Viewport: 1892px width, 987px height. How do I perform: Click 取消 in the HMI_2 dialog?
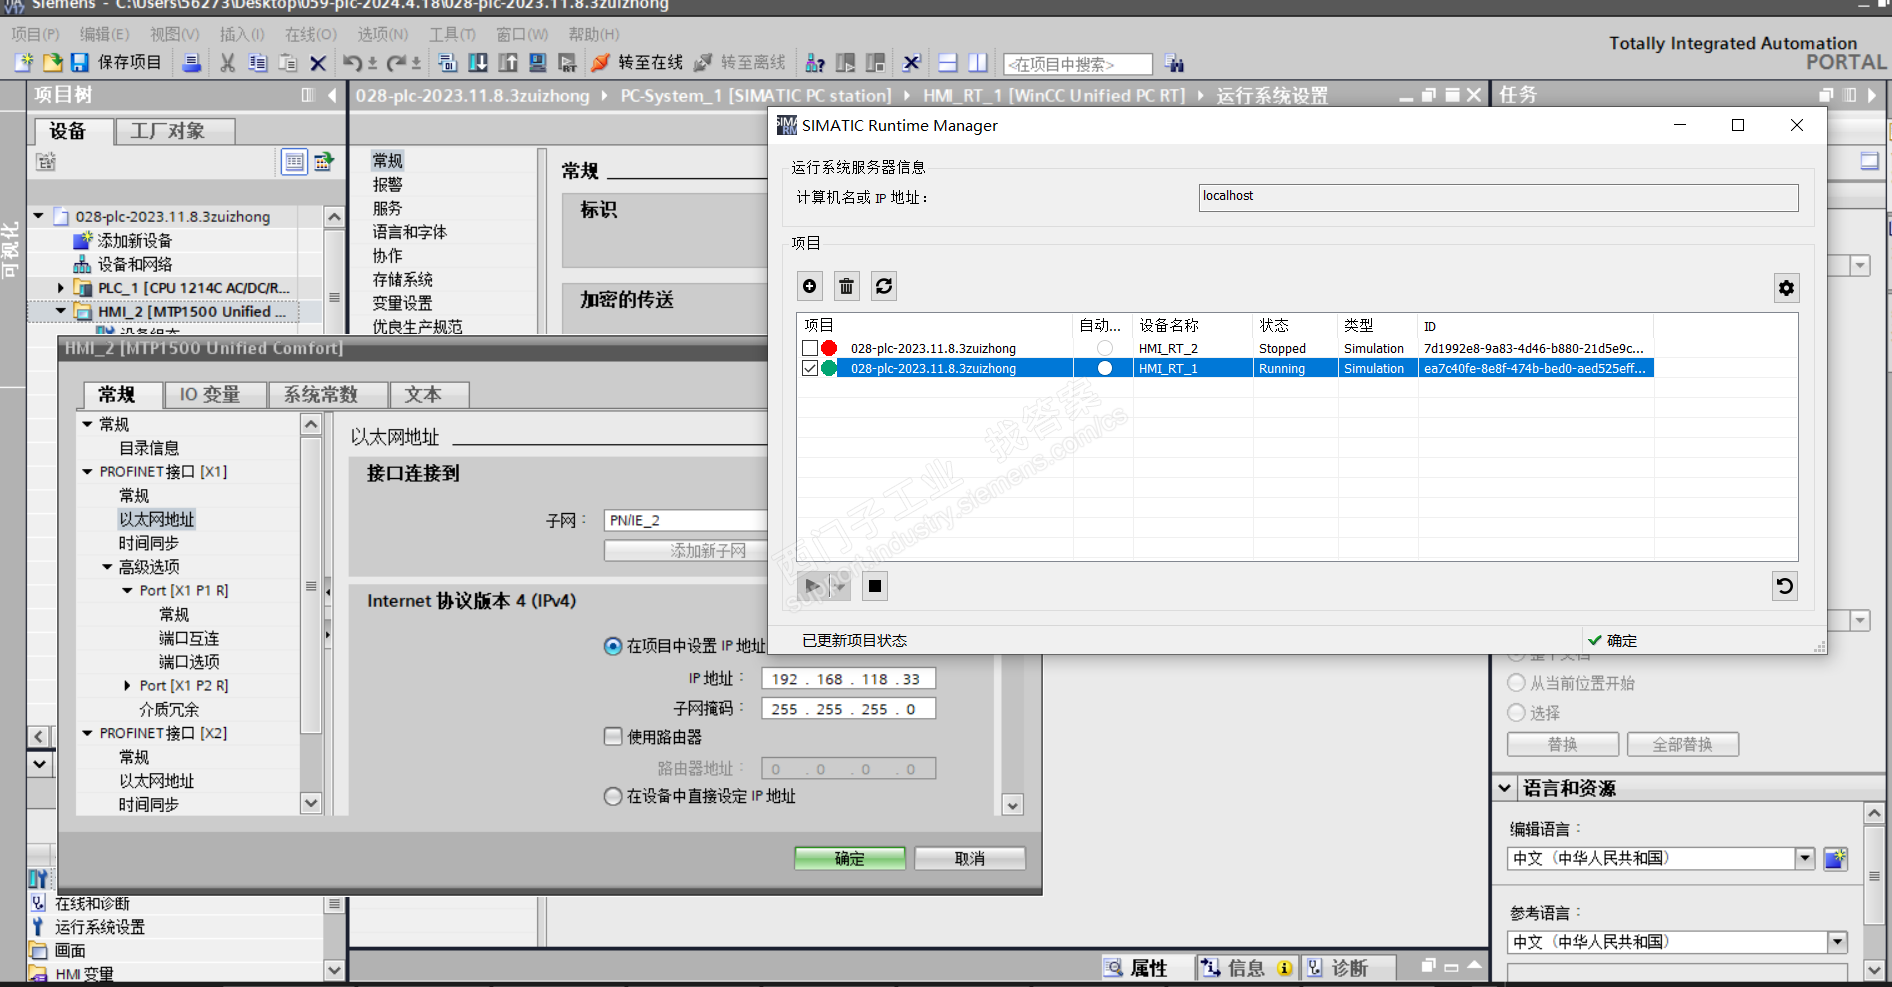(970, 858)
